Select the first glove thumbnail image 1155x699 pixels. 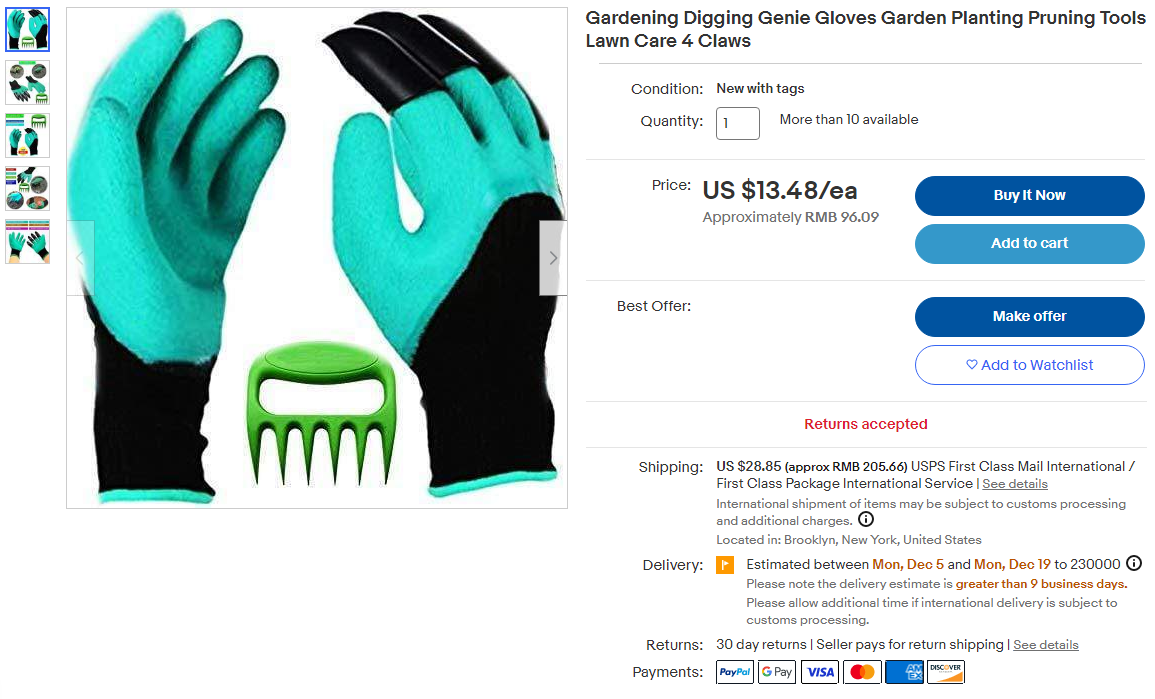pos(27,29)
